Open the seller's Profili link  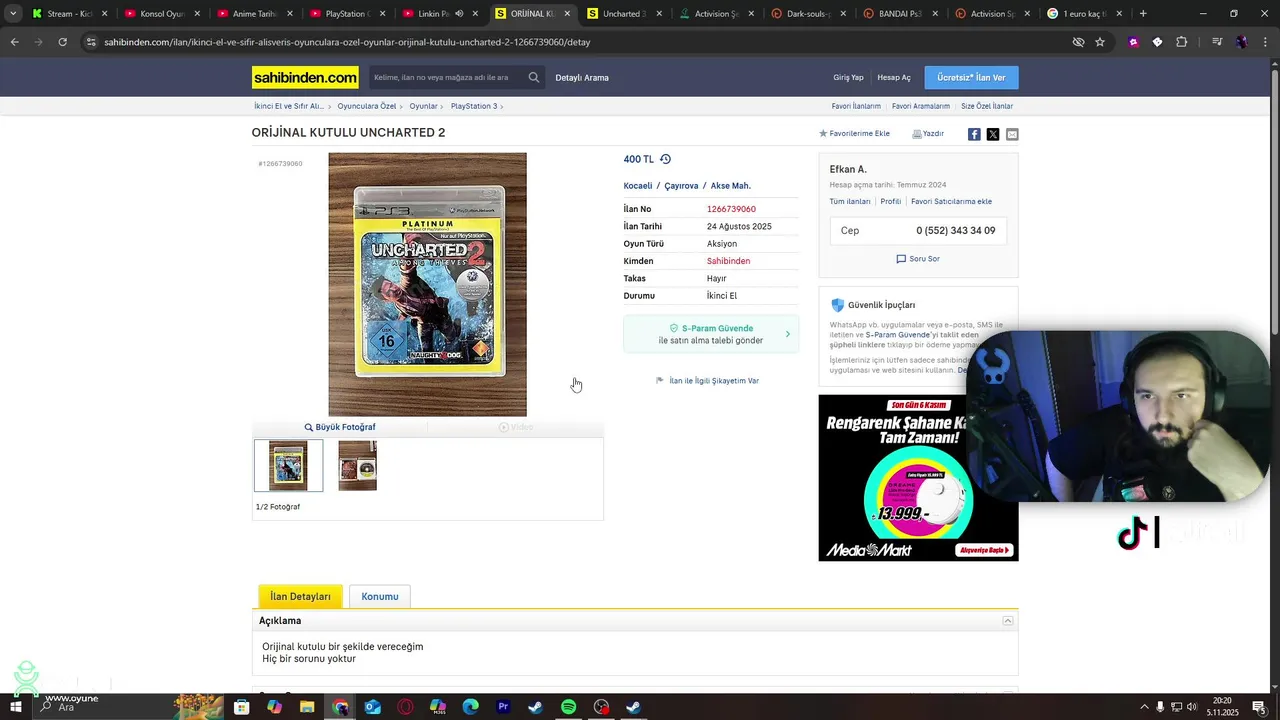coord(890,201)
